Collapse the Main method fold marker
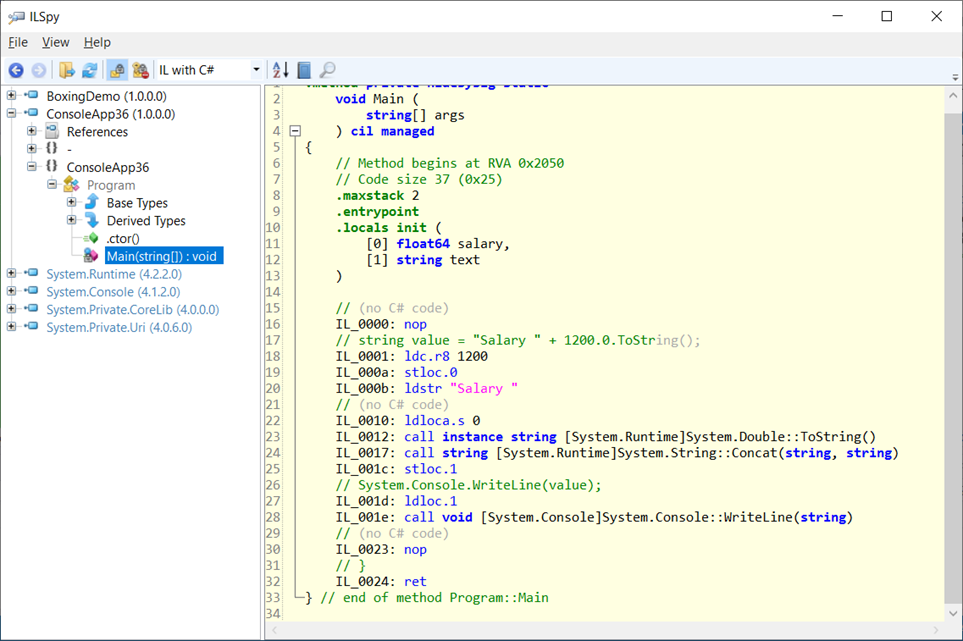The width and height of the screenshot is (963, 641). coord(295,131)
